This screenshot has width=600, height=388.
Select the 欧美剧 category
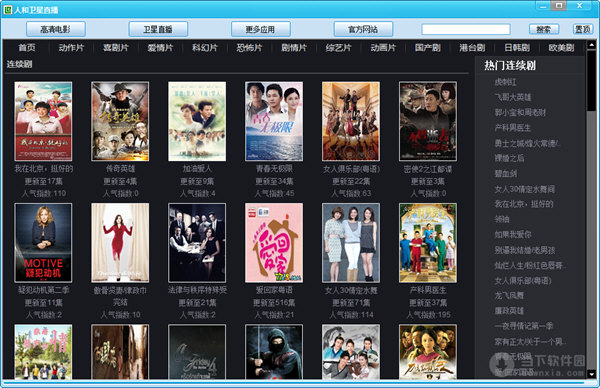[561, 48]
